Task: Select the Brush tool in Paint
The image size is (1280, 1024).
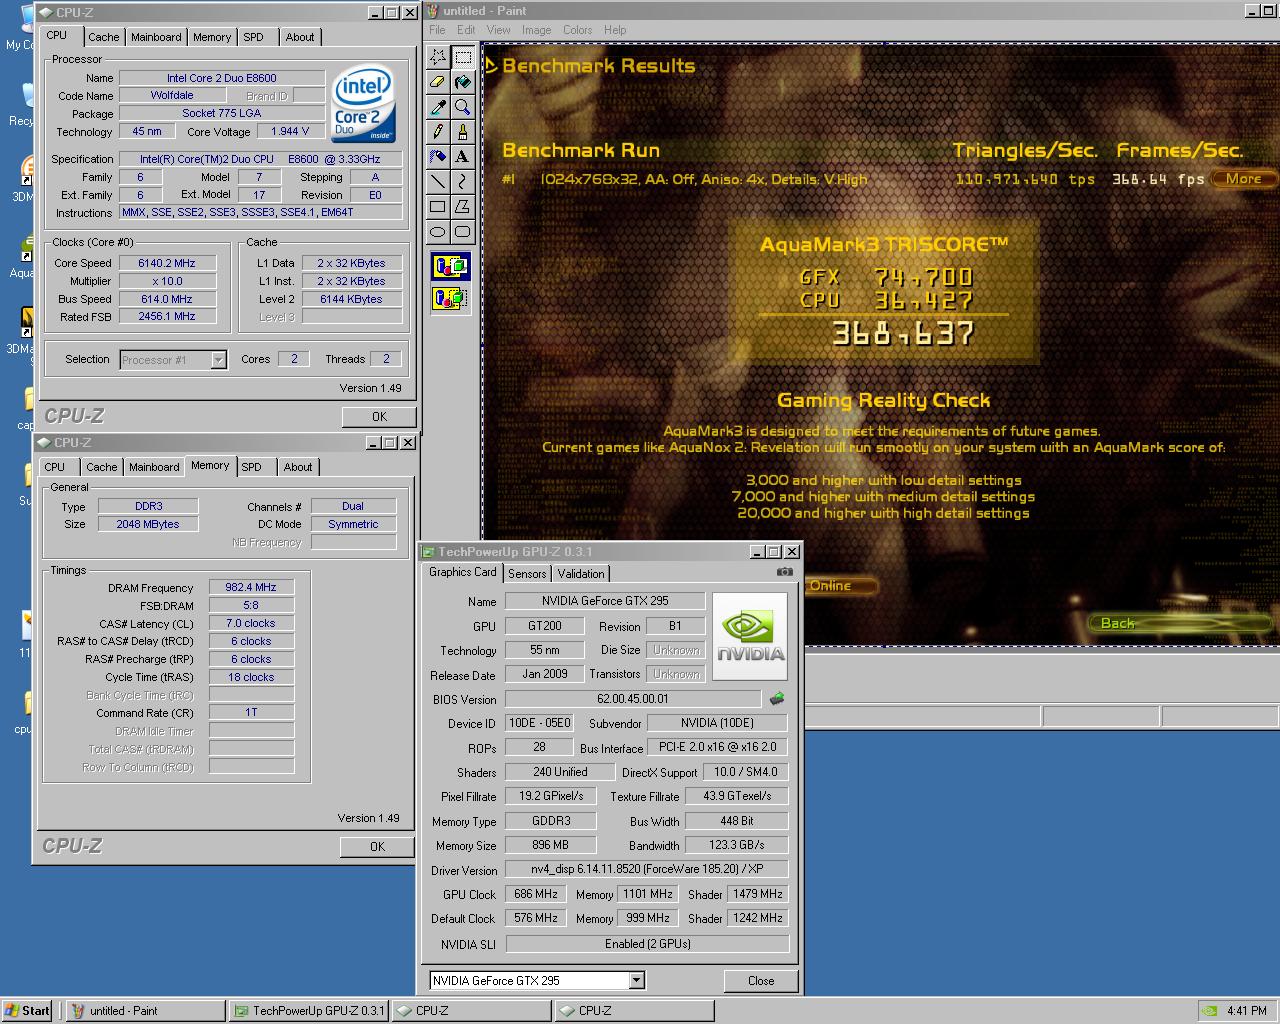Action: coord(463,132)
